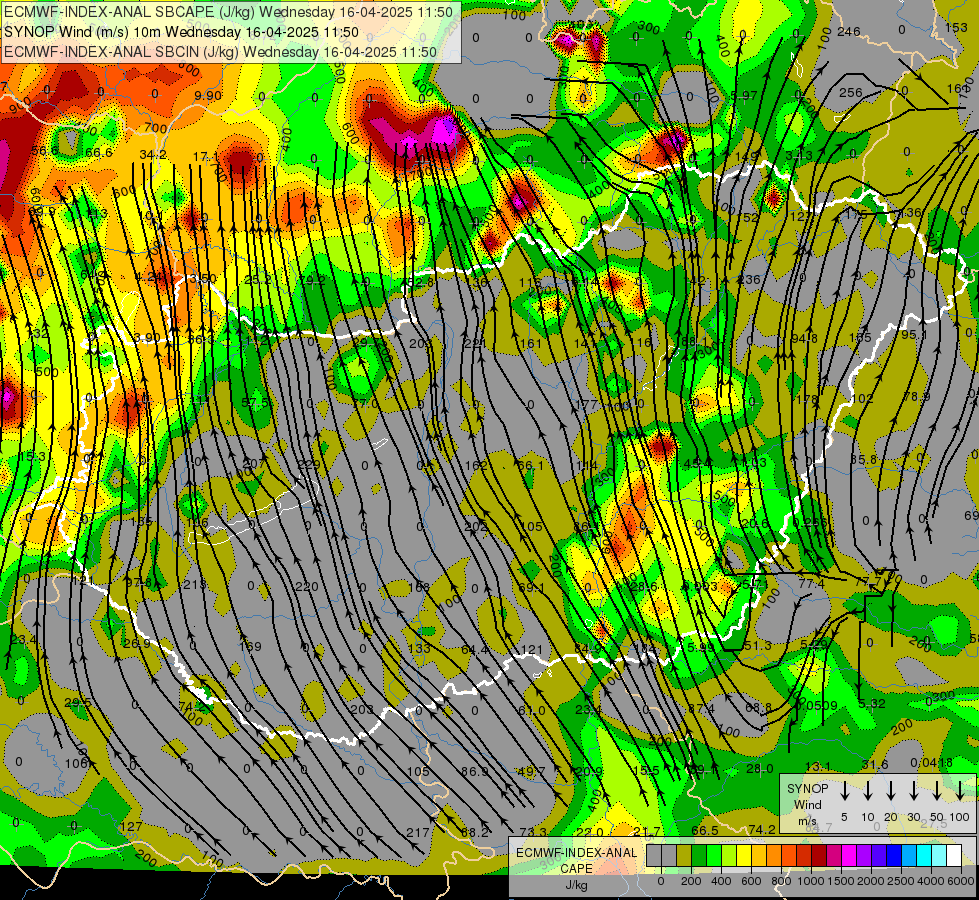The height and width of the screenshot is (900, 979).
Task: Click the 'SYNOP Wind m/s' legend title
Action: point(807,805)
